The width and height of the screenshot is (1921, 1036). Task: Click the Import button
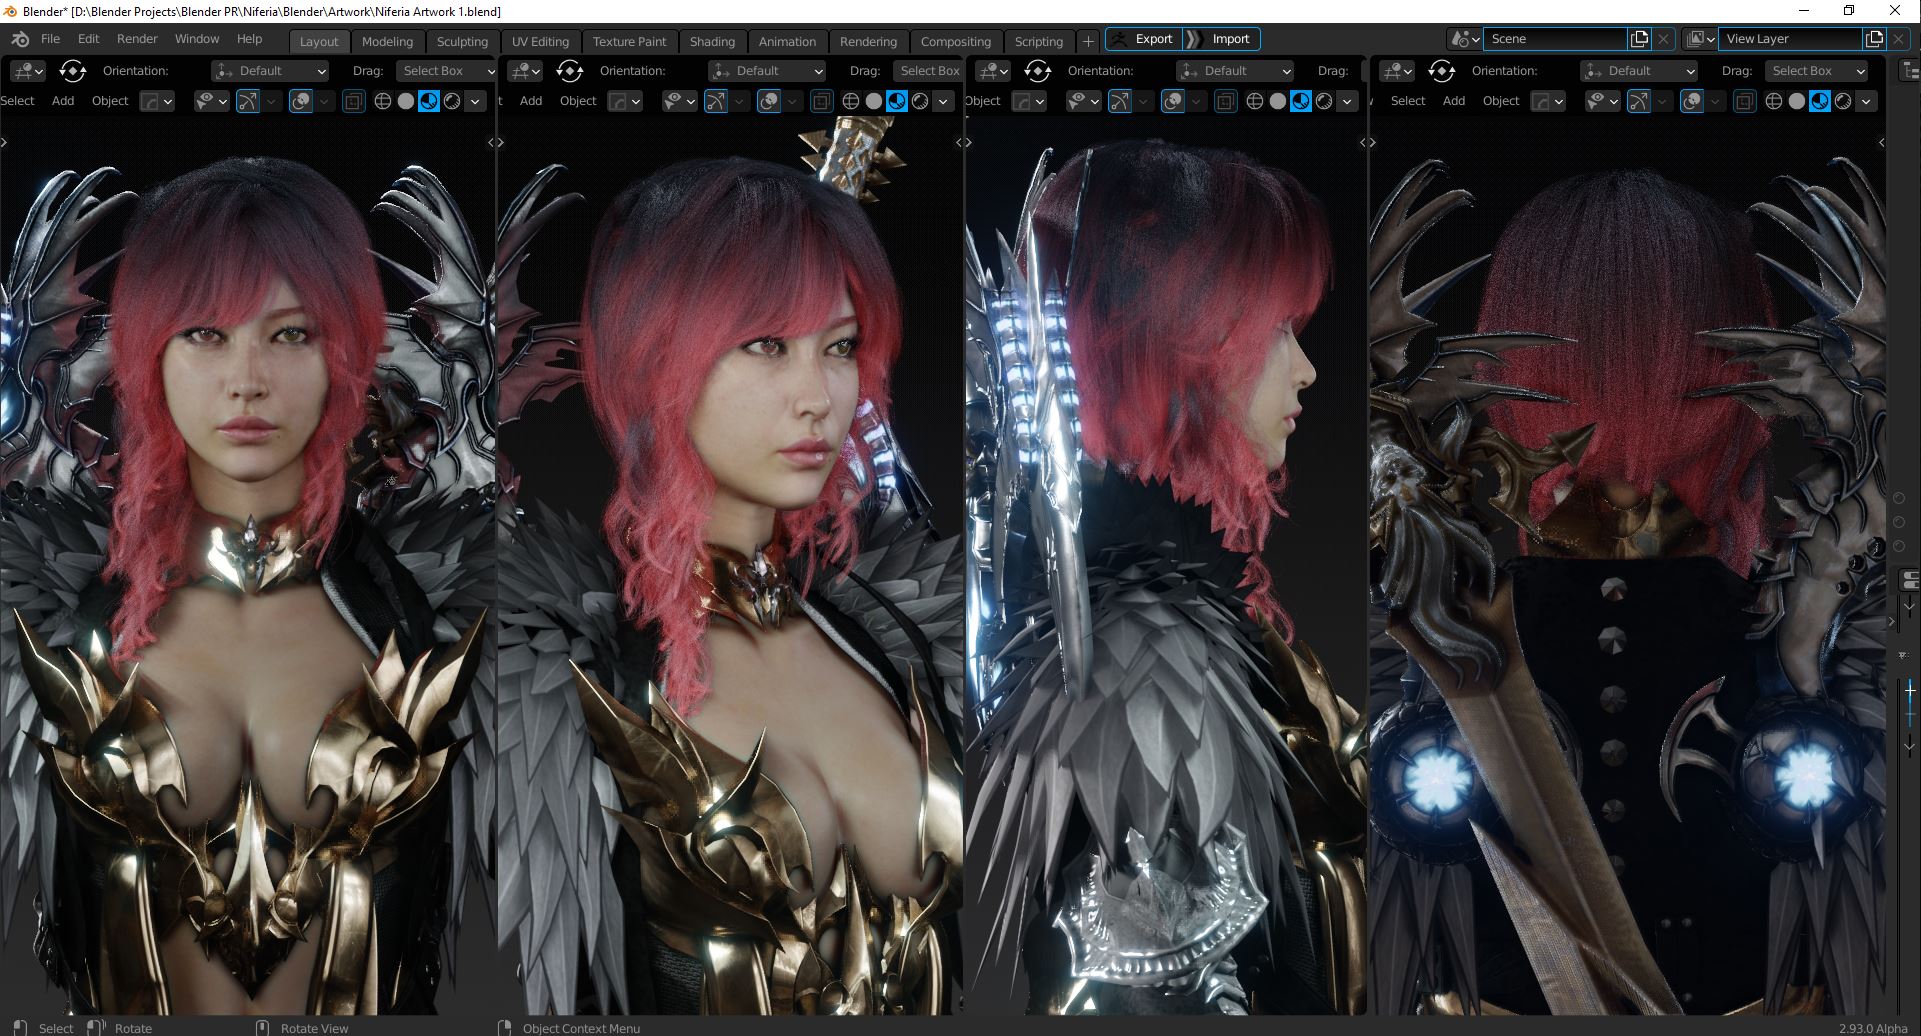(1221, 39)
